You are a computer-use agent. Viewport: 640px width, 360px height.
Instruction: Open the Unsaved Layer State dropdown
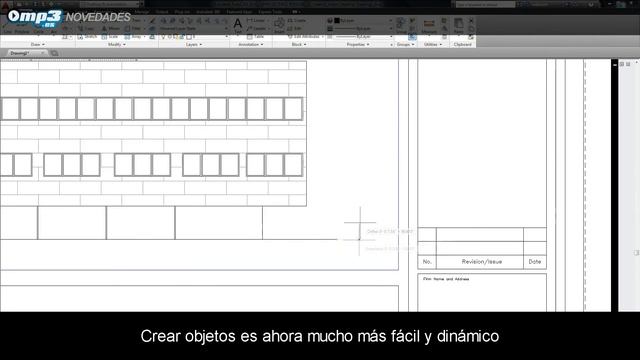(194, 29)
